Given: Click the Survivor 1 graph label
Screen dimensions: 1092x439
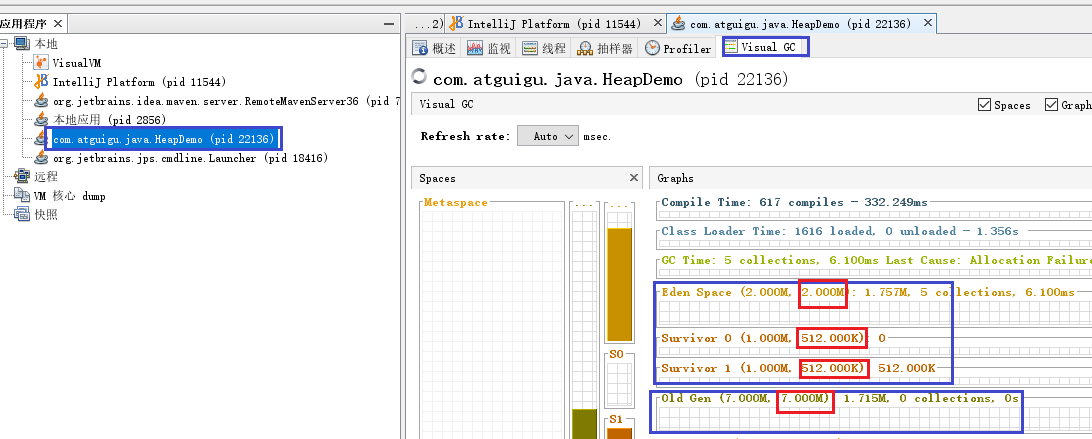Looking at the screenshot, I should 798,368.
